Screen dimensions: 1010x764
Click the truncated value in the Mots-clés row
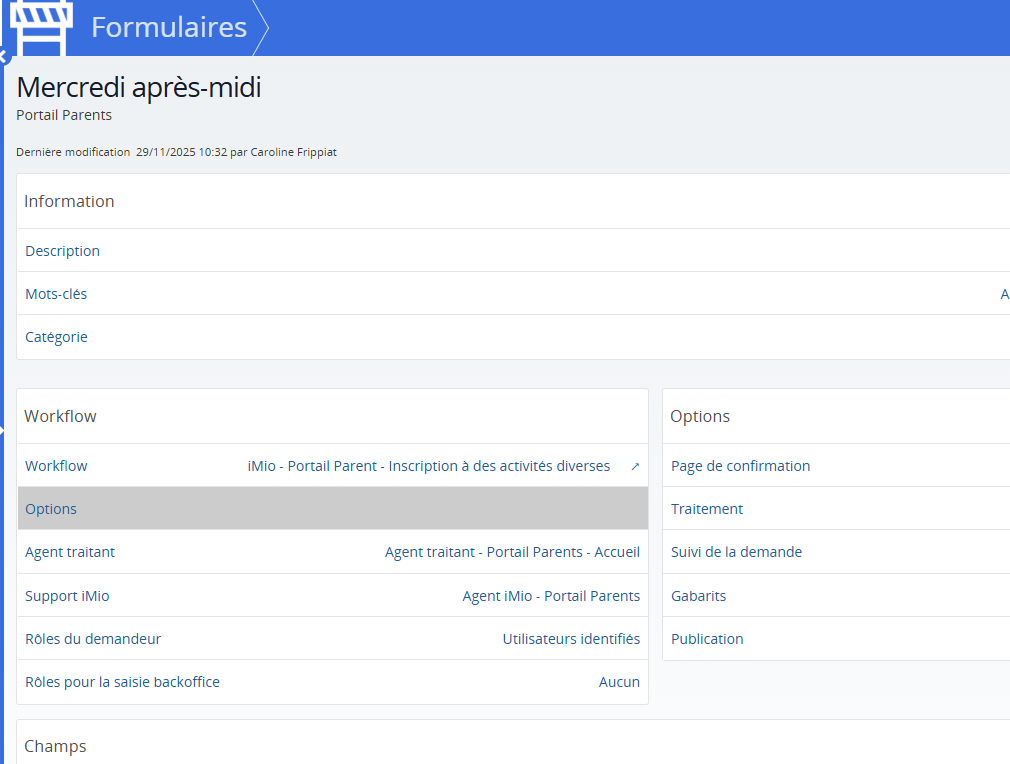(1004, 293)
